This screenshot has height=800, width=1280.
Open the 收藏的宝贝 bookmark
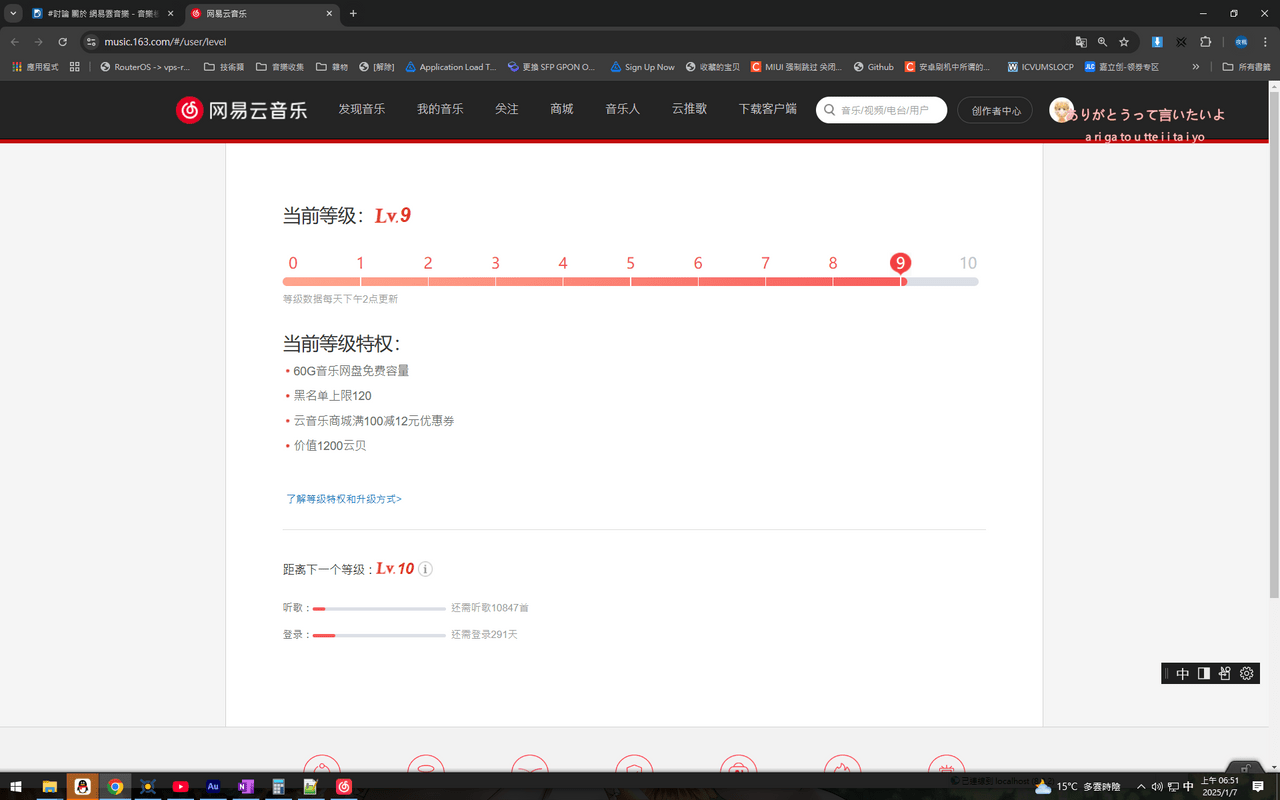click(x=713, y=67)
